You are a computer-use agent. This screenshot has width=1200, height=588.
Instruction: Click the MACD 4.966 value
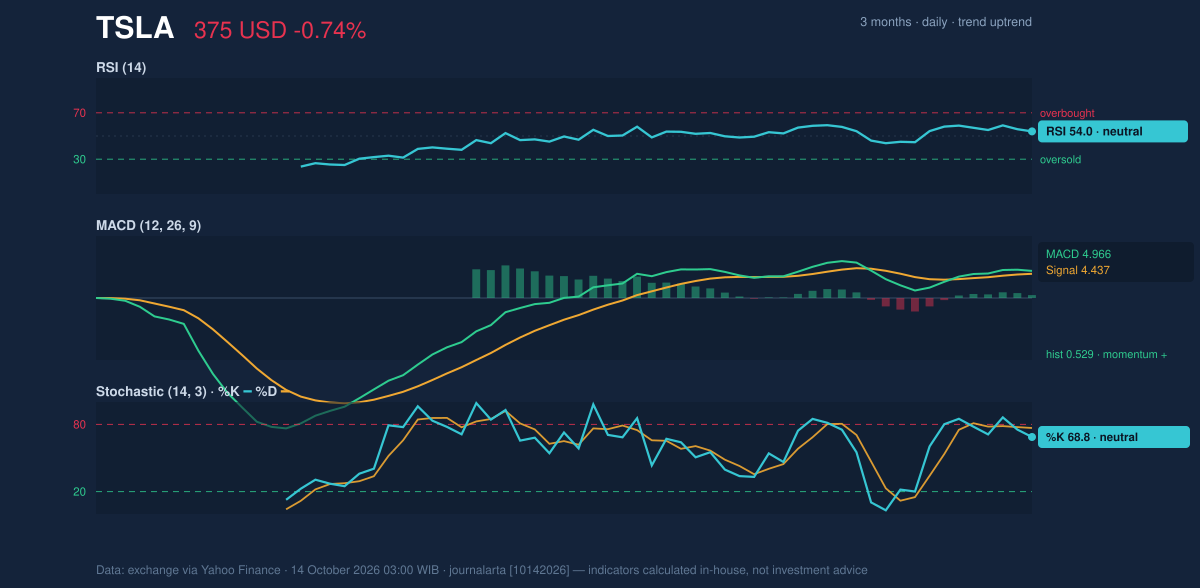(1079, 254)
